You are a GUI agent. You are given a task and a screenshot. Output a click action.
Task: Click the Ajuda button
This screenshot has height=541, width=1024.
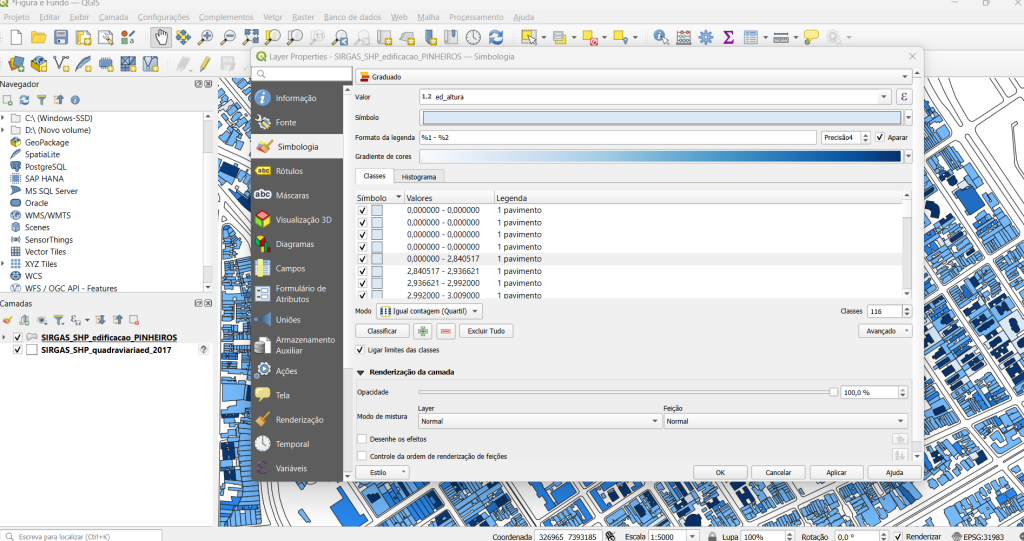point(894,472)
